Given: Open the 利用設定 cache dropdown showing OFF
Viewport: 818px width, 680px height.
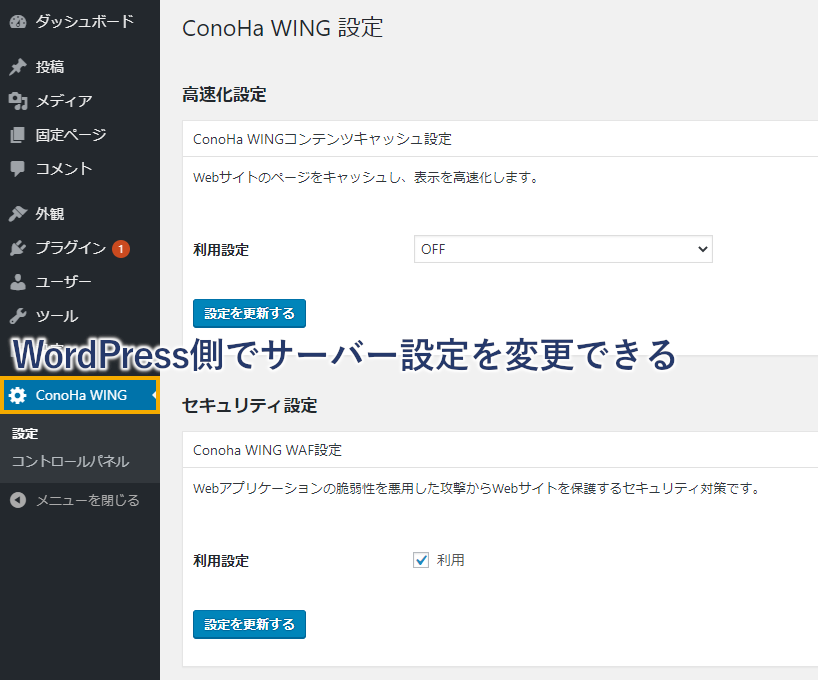Looking at the screenshot, I should tap(563, 249).
